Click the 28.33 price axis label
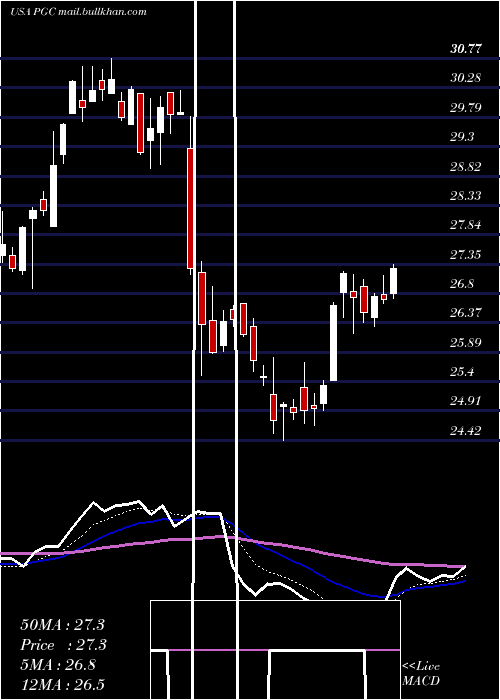Image resolution: width=500 pixels, height=700 pixels. [x=466, y=196]
